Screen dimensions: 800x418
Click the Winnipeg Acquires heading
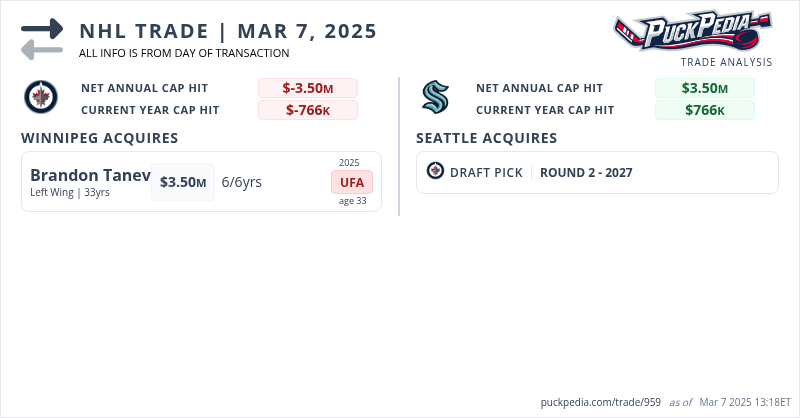100,138
